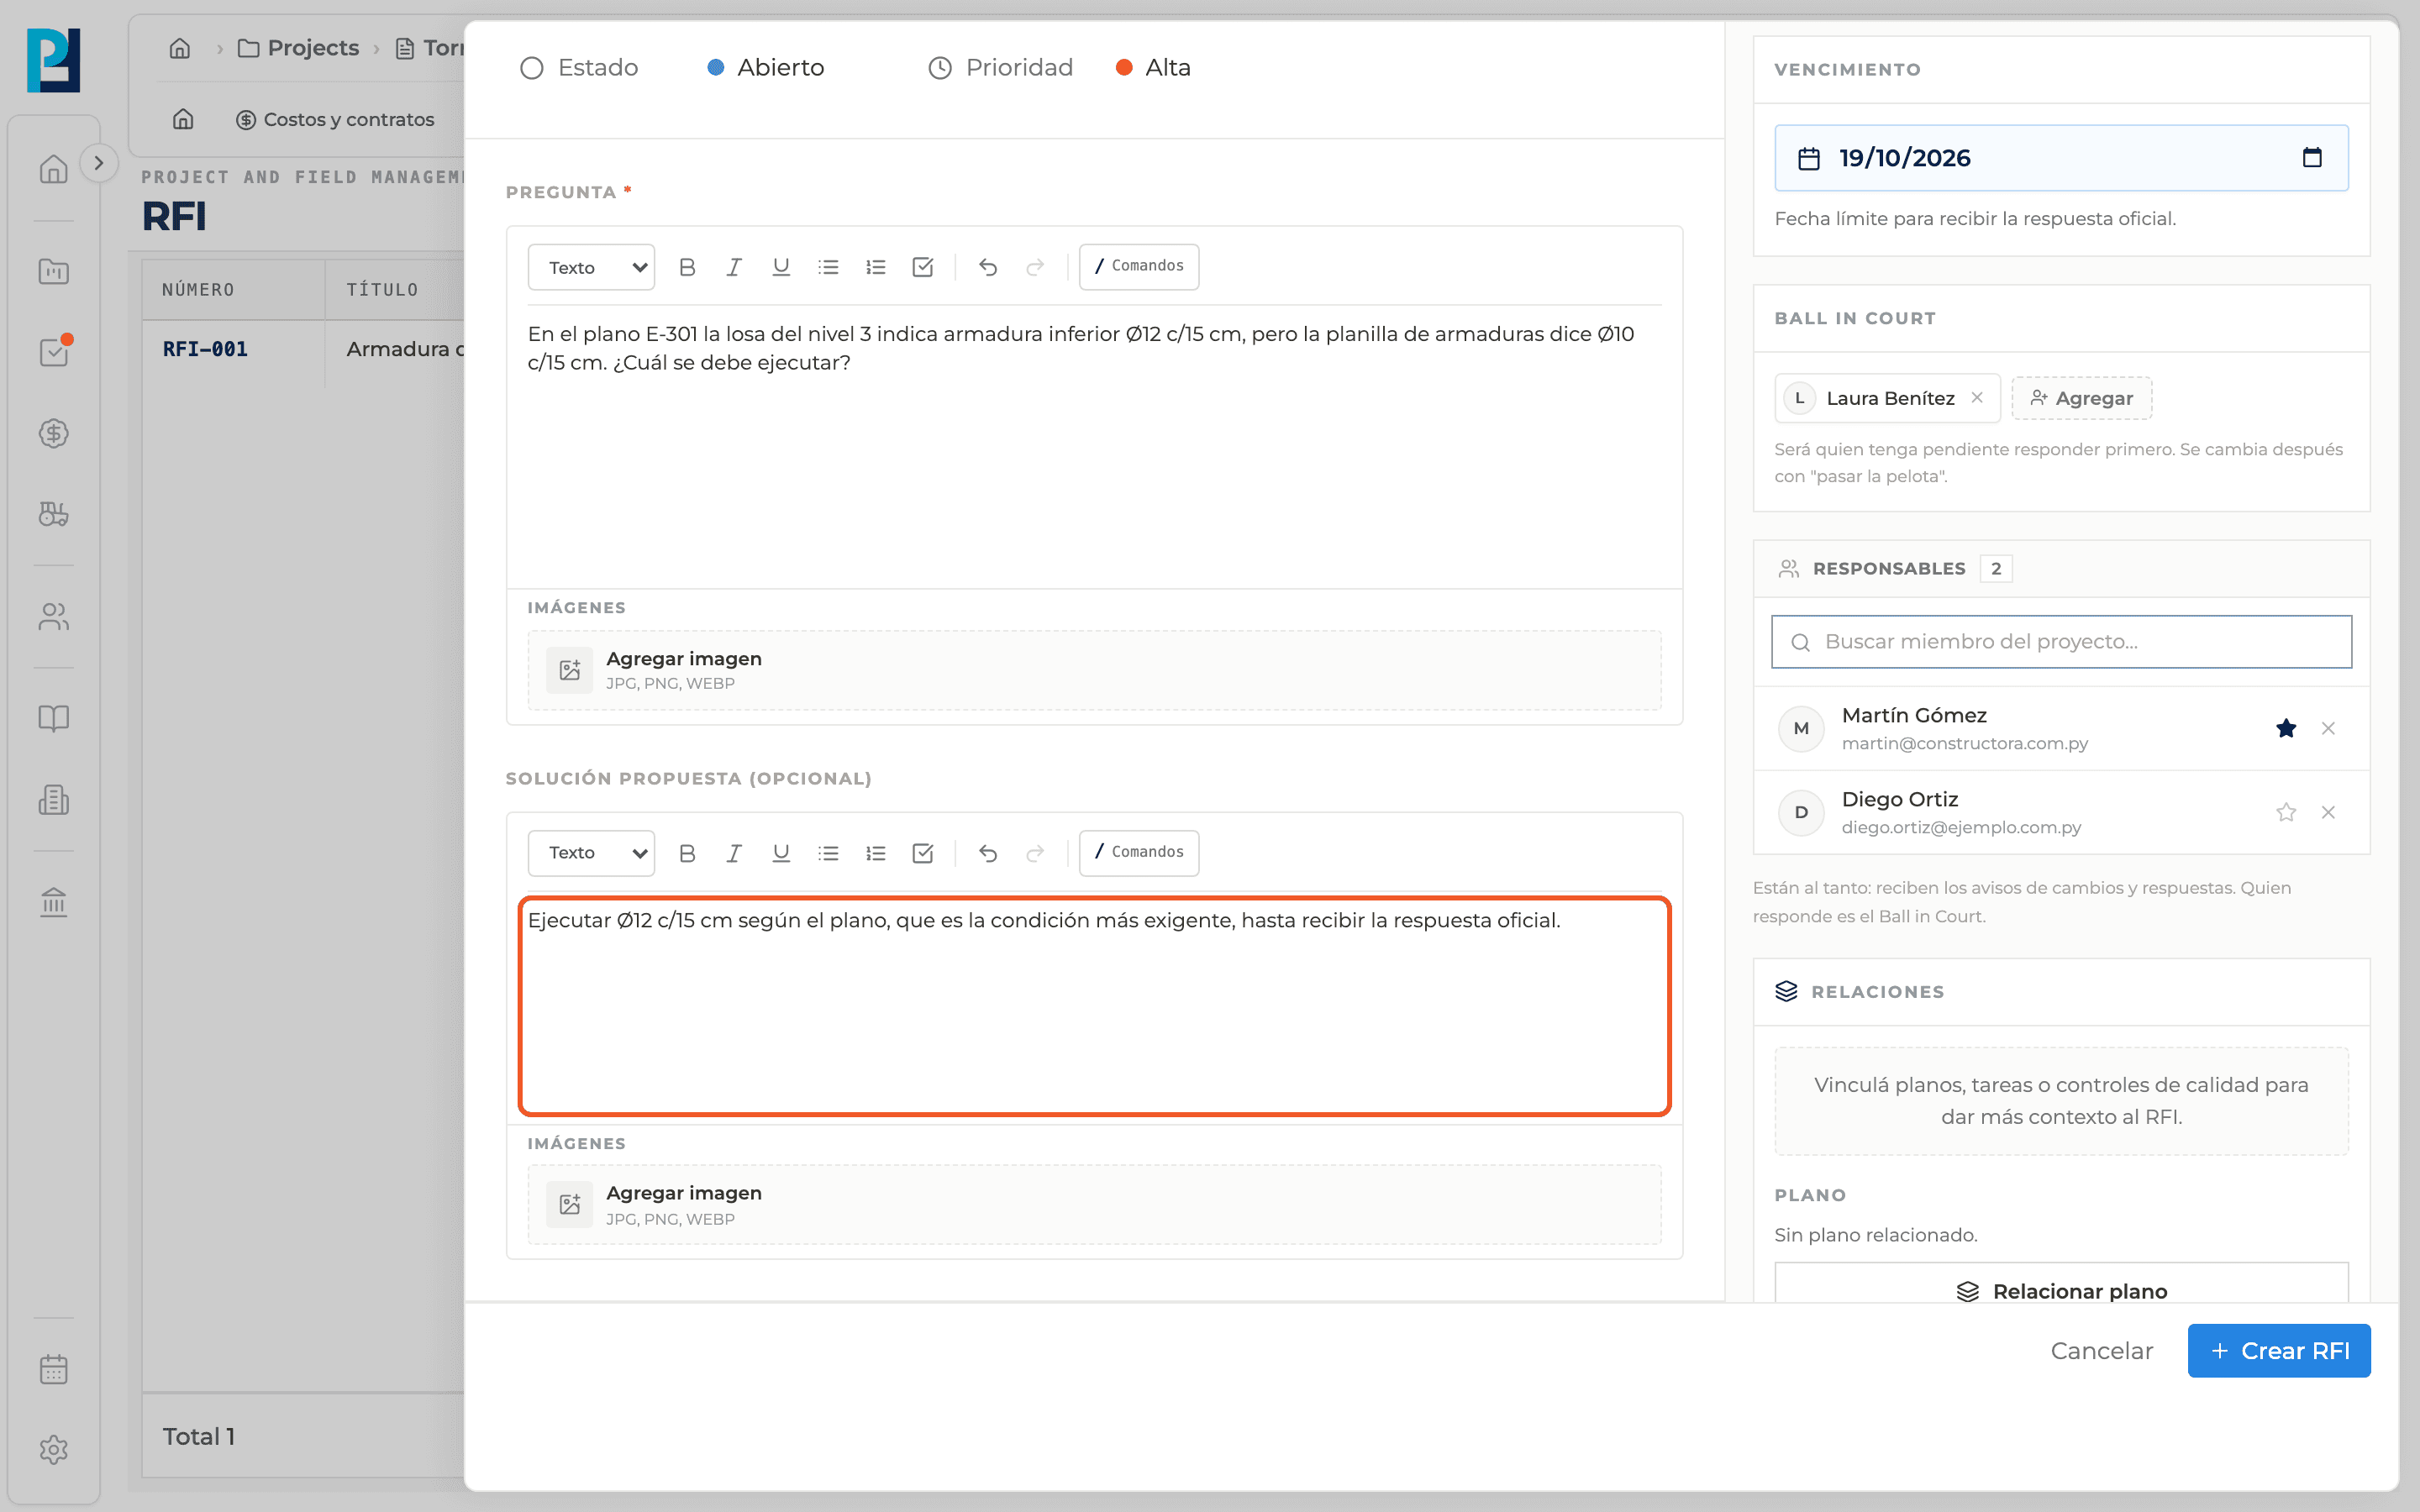Image resolution: width=2420 pixels, height=1512 pixels.
Task: Insert bullet list in Solución propuesta editor
Action: [828, 853]
